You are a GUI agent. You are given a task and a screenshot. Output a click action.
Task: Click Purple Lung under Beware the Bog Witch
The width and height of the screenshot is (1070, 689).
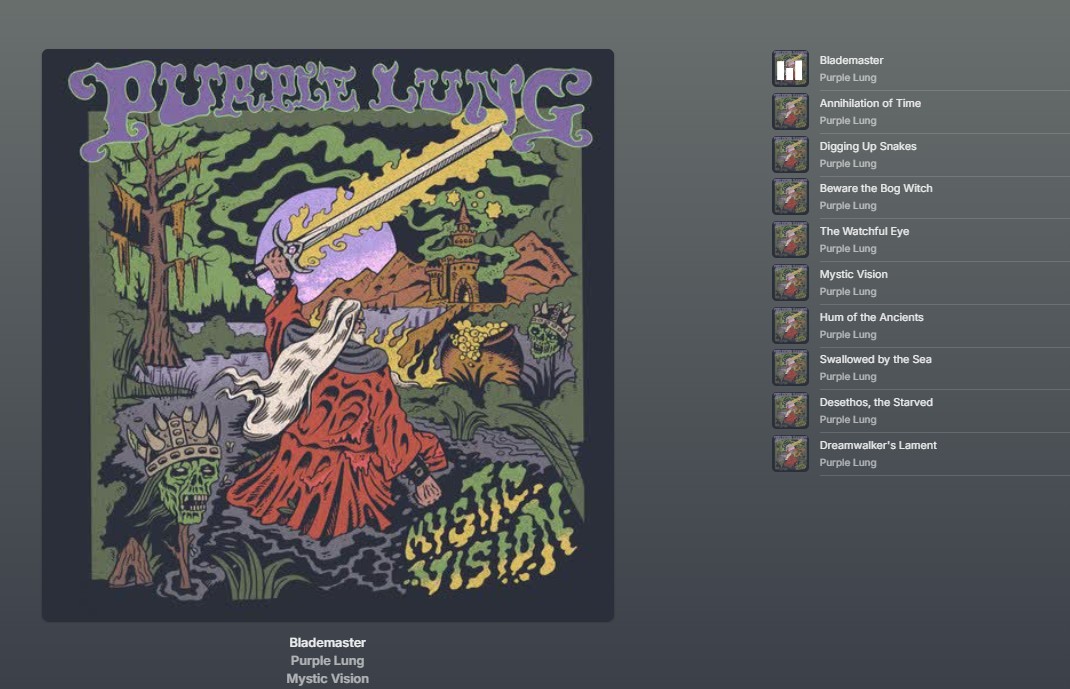click(x=848, y=206)
